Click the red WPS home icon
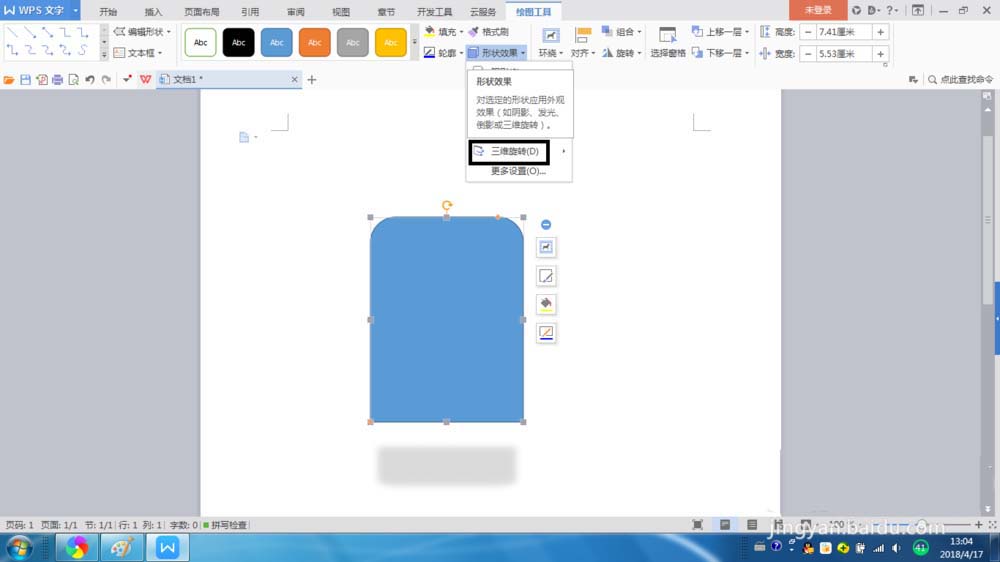 pos(145,80)
